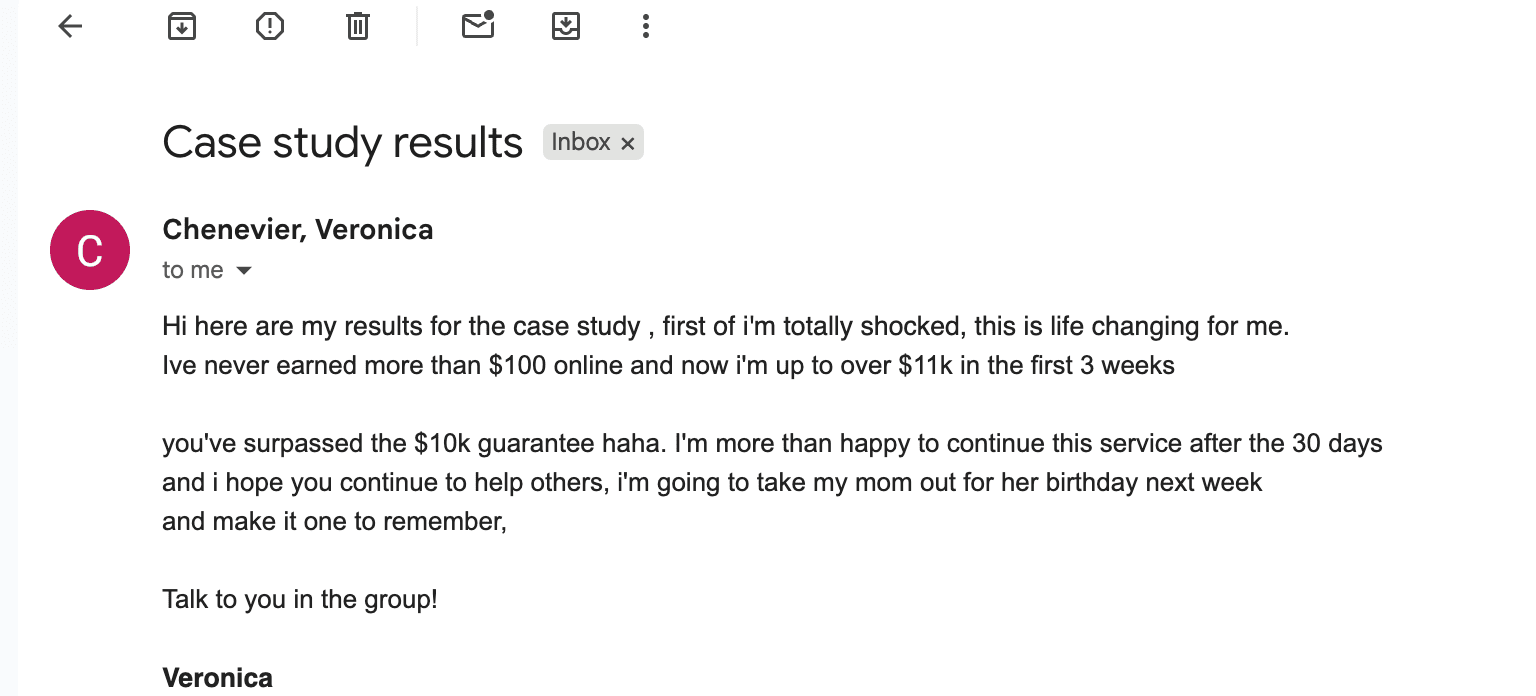Click the Inbox label tag
Screen dimensions: 1536x696
[581, 143]
